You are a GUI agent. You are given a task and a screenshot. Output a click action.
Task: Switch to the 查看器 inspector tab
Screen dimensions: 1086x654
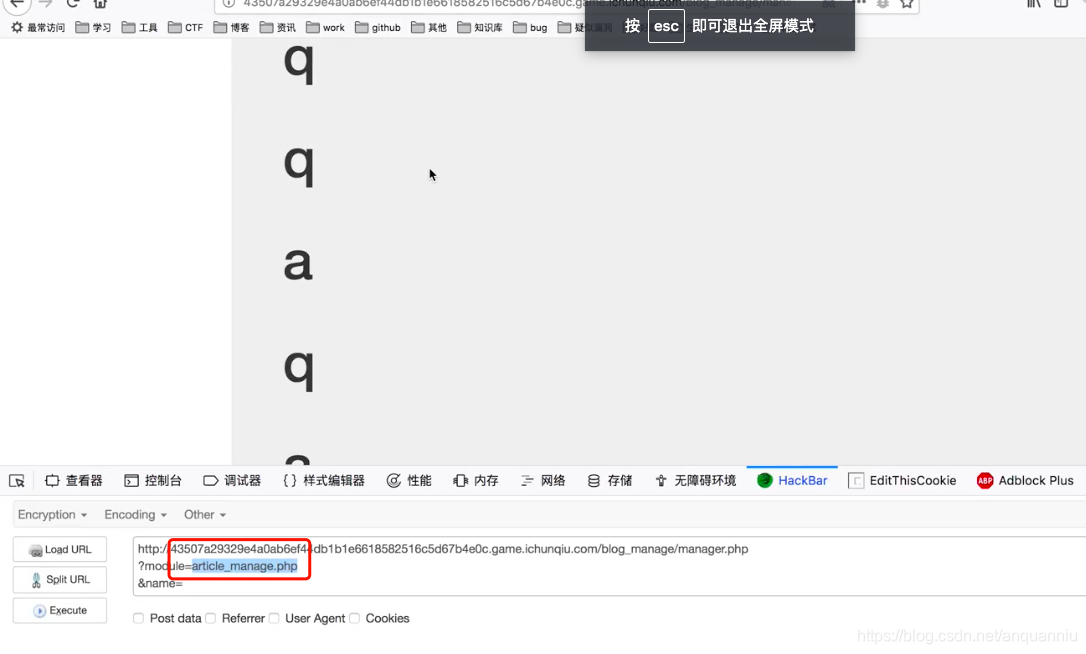(x=73, y=481)
